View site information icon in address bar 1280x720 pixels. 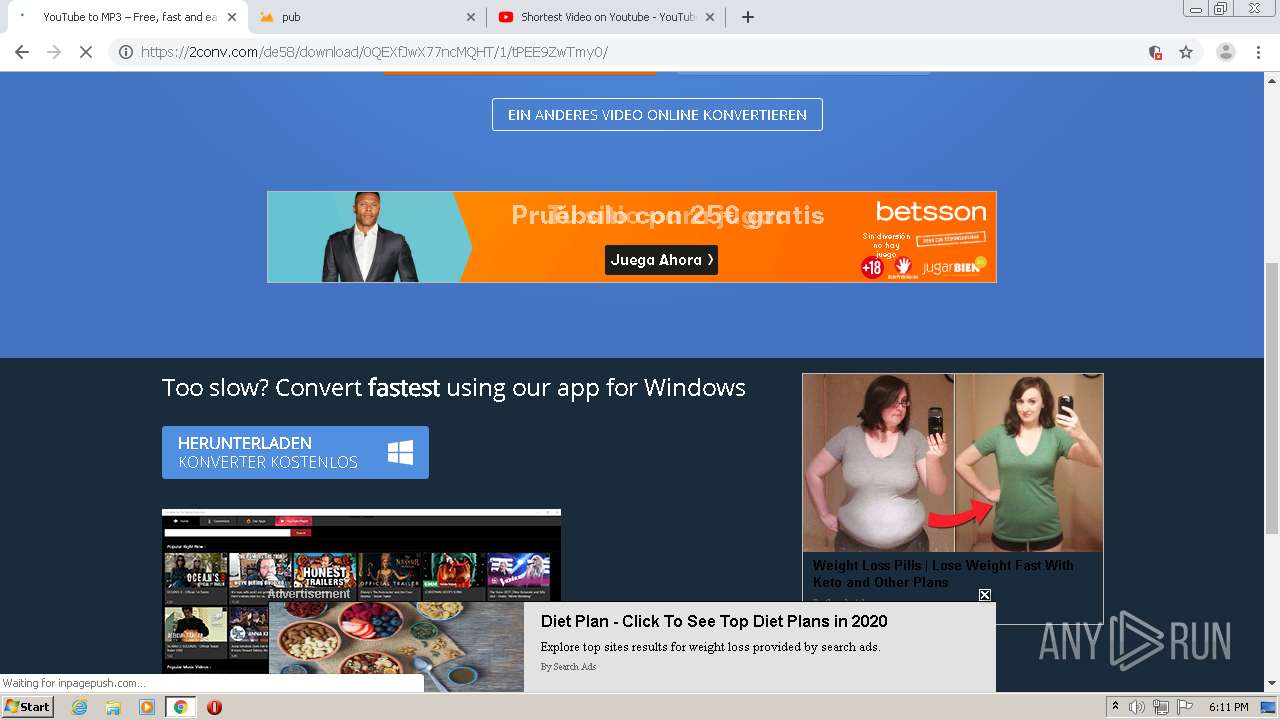[126, 52]
